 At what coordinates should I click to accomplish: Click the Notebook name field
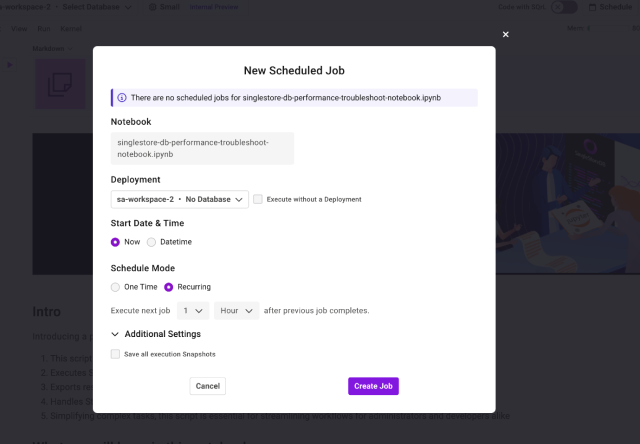point(202,149)
